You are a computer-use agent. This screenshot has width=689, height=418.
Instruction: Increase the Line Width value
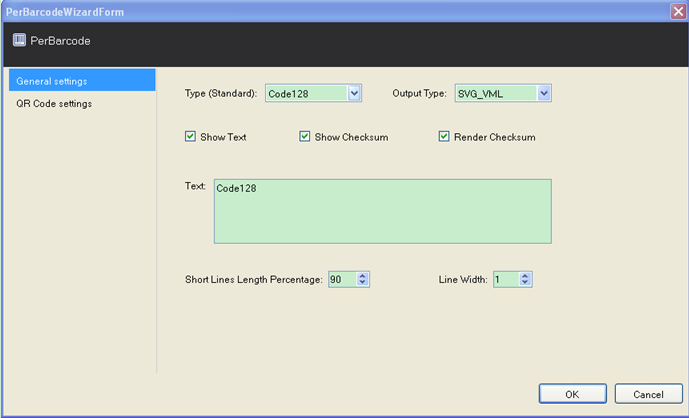[x=525, y=276]
